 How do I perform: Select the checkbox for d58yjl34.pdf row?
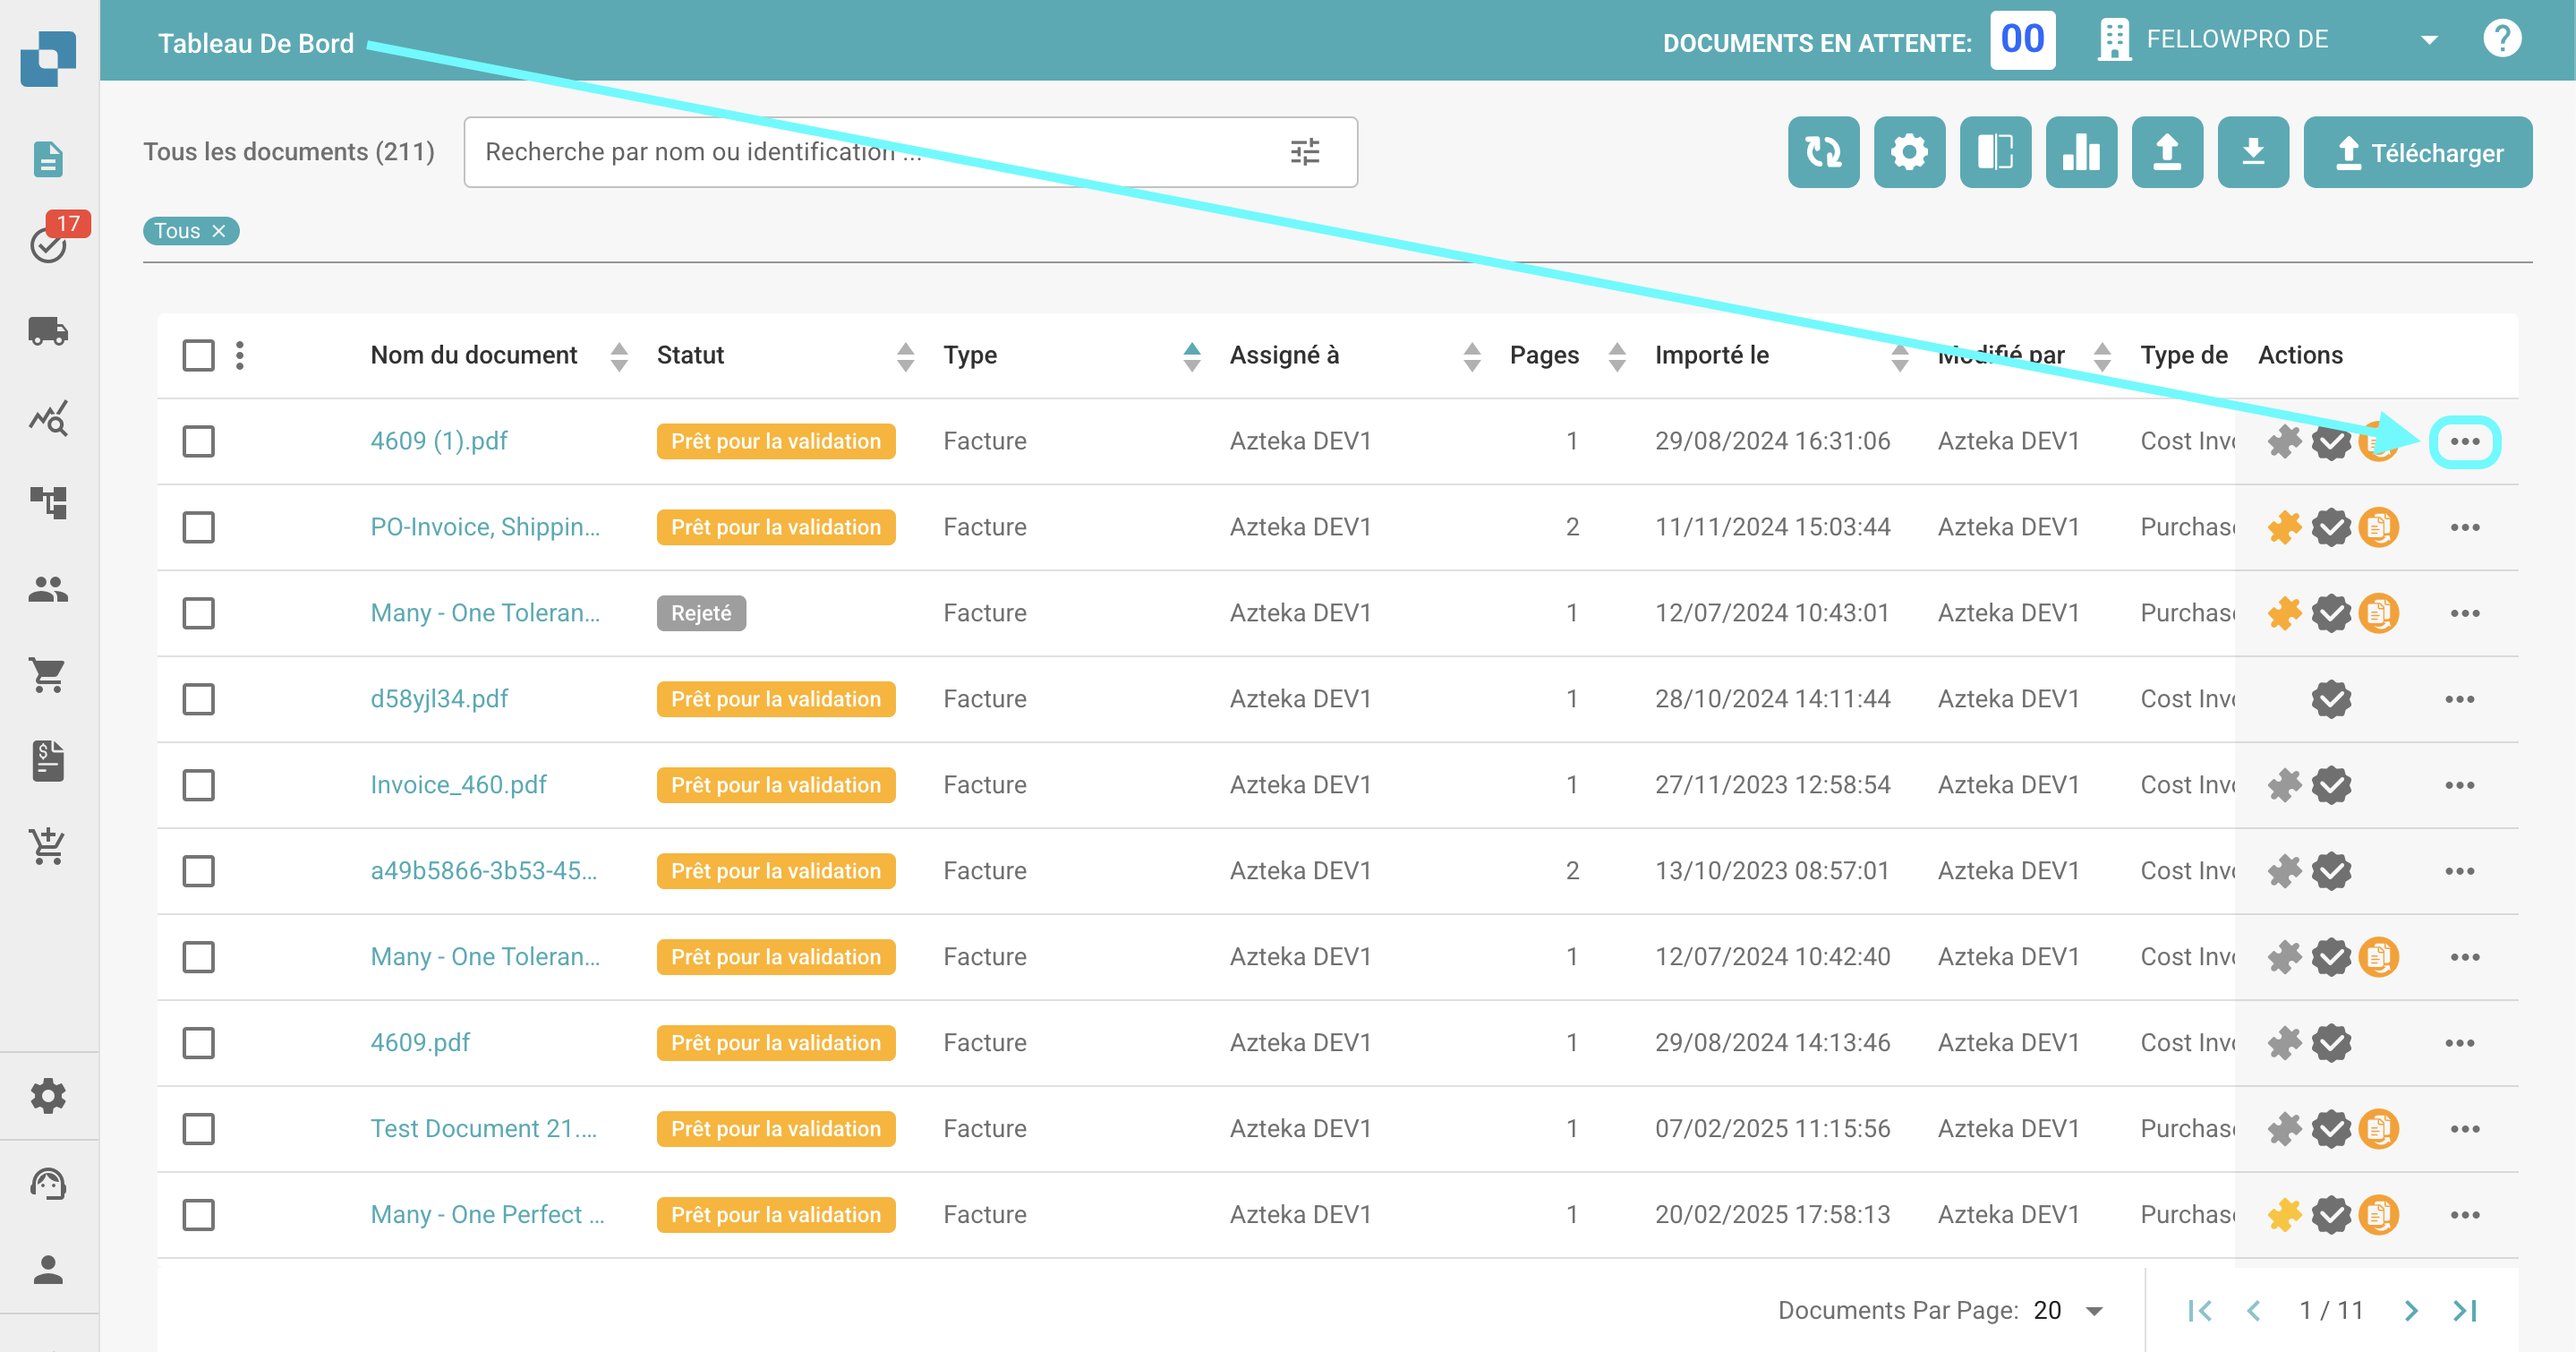click(x=198, y=699)
